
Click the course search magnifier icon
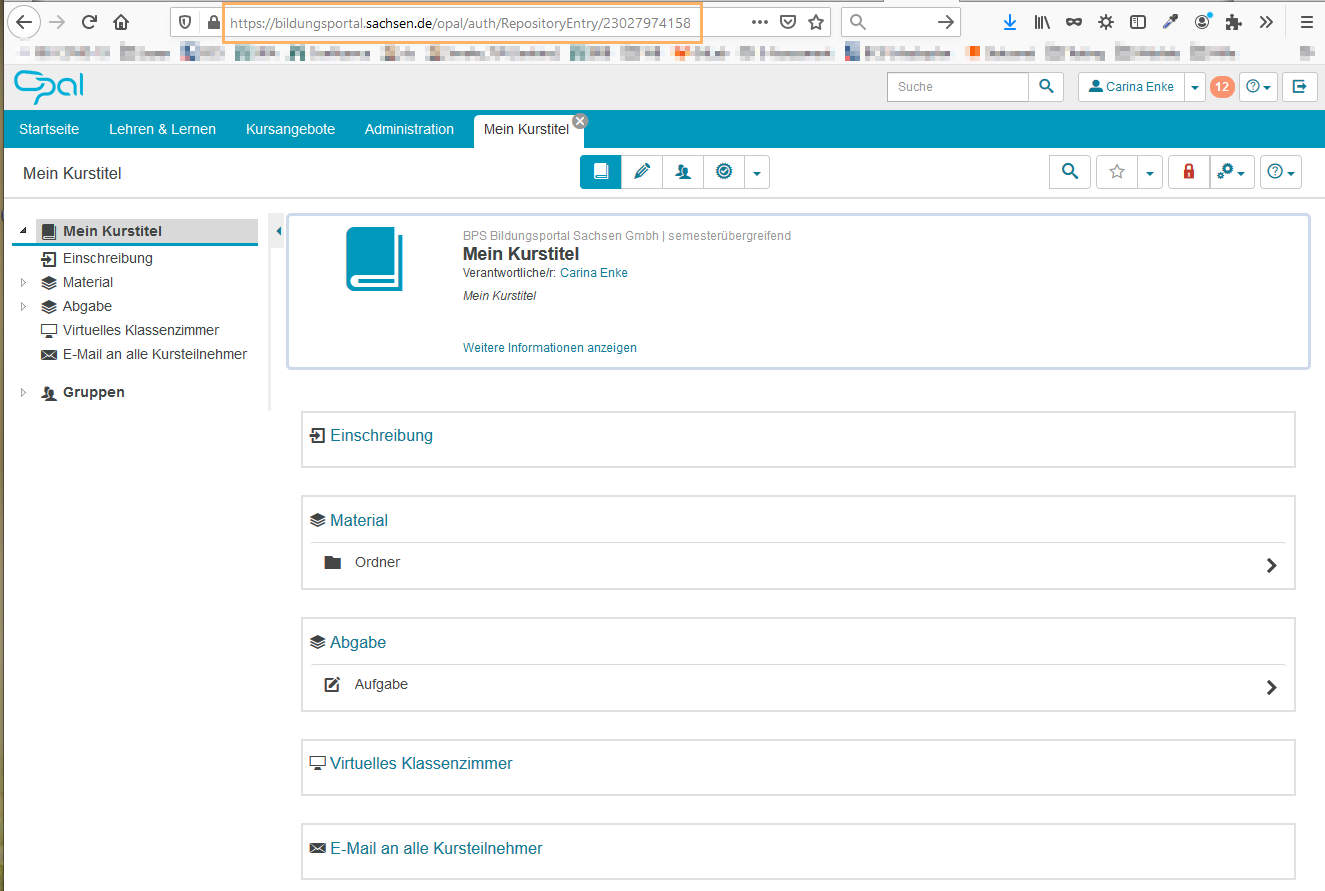coord(1070,172)
